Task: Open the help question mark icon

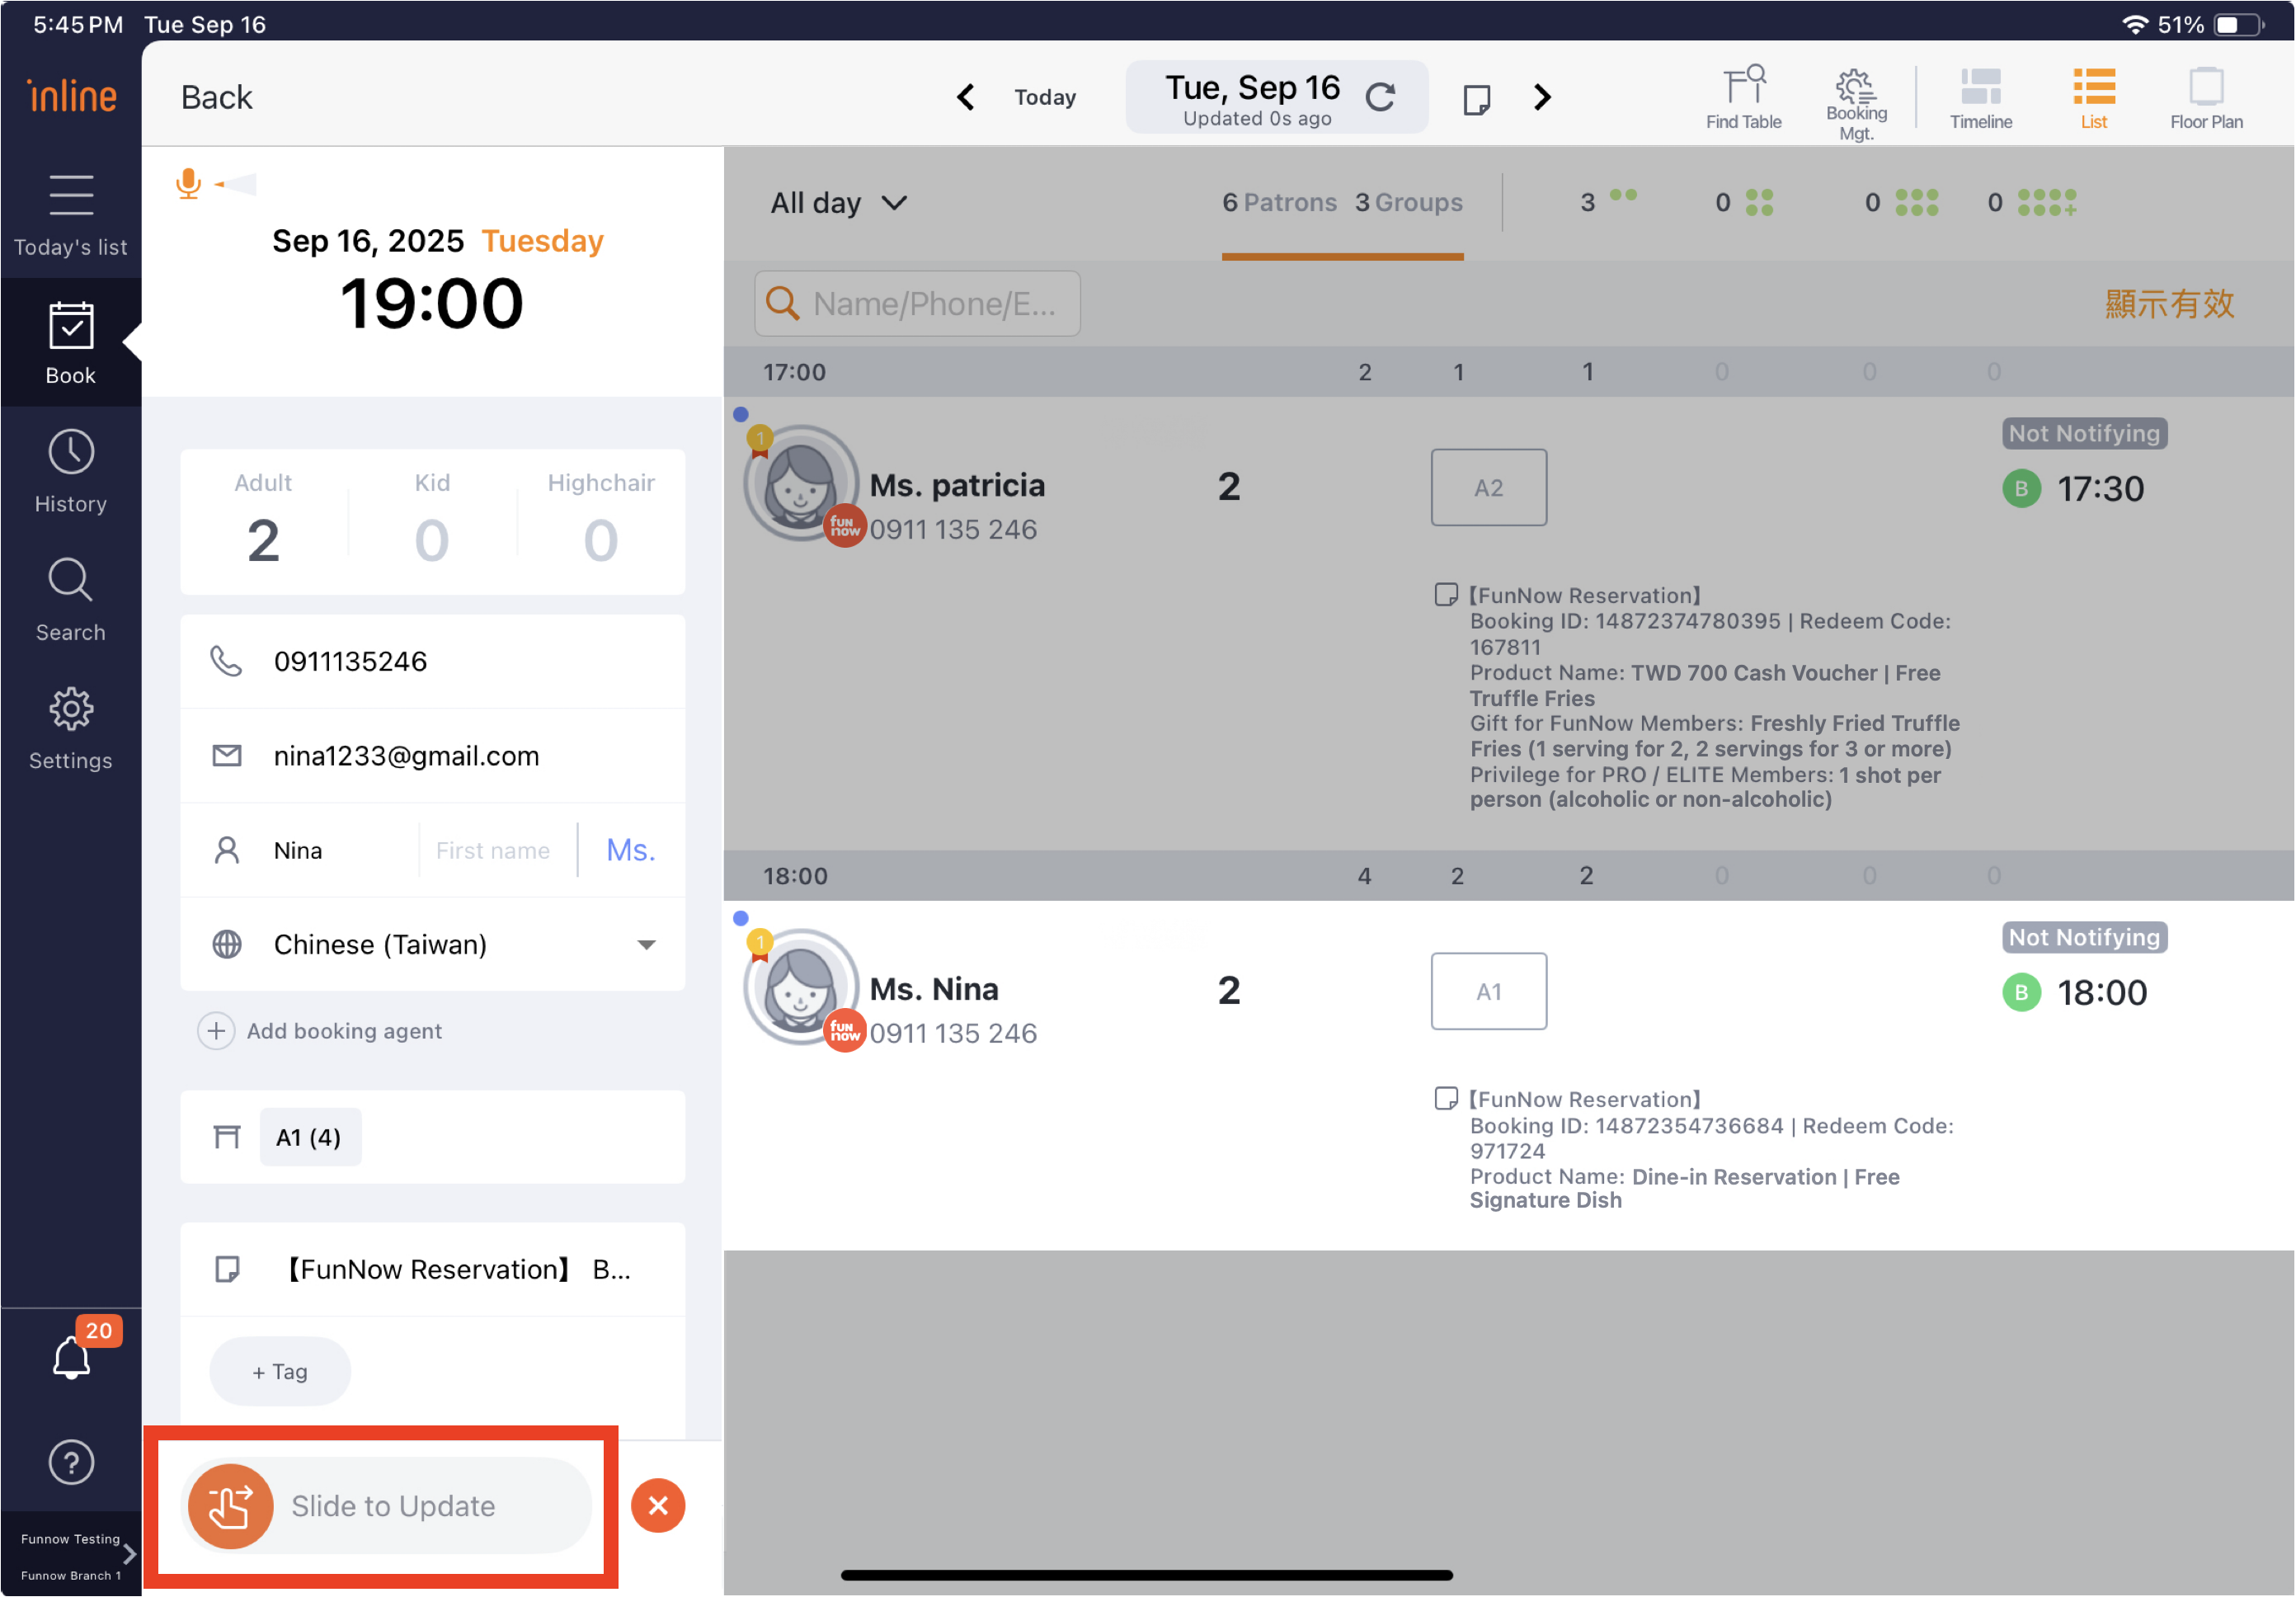Action: point(71,1462)
